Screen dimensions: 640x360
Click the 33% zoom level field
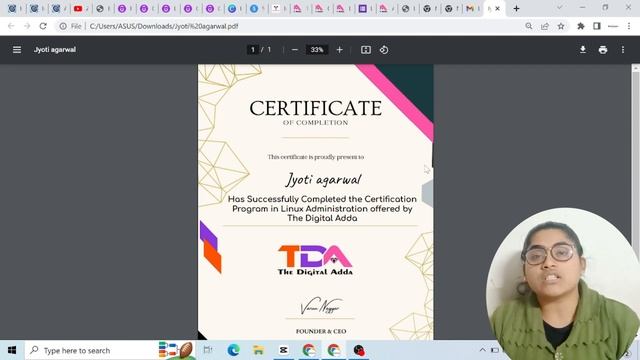point(317,50)
